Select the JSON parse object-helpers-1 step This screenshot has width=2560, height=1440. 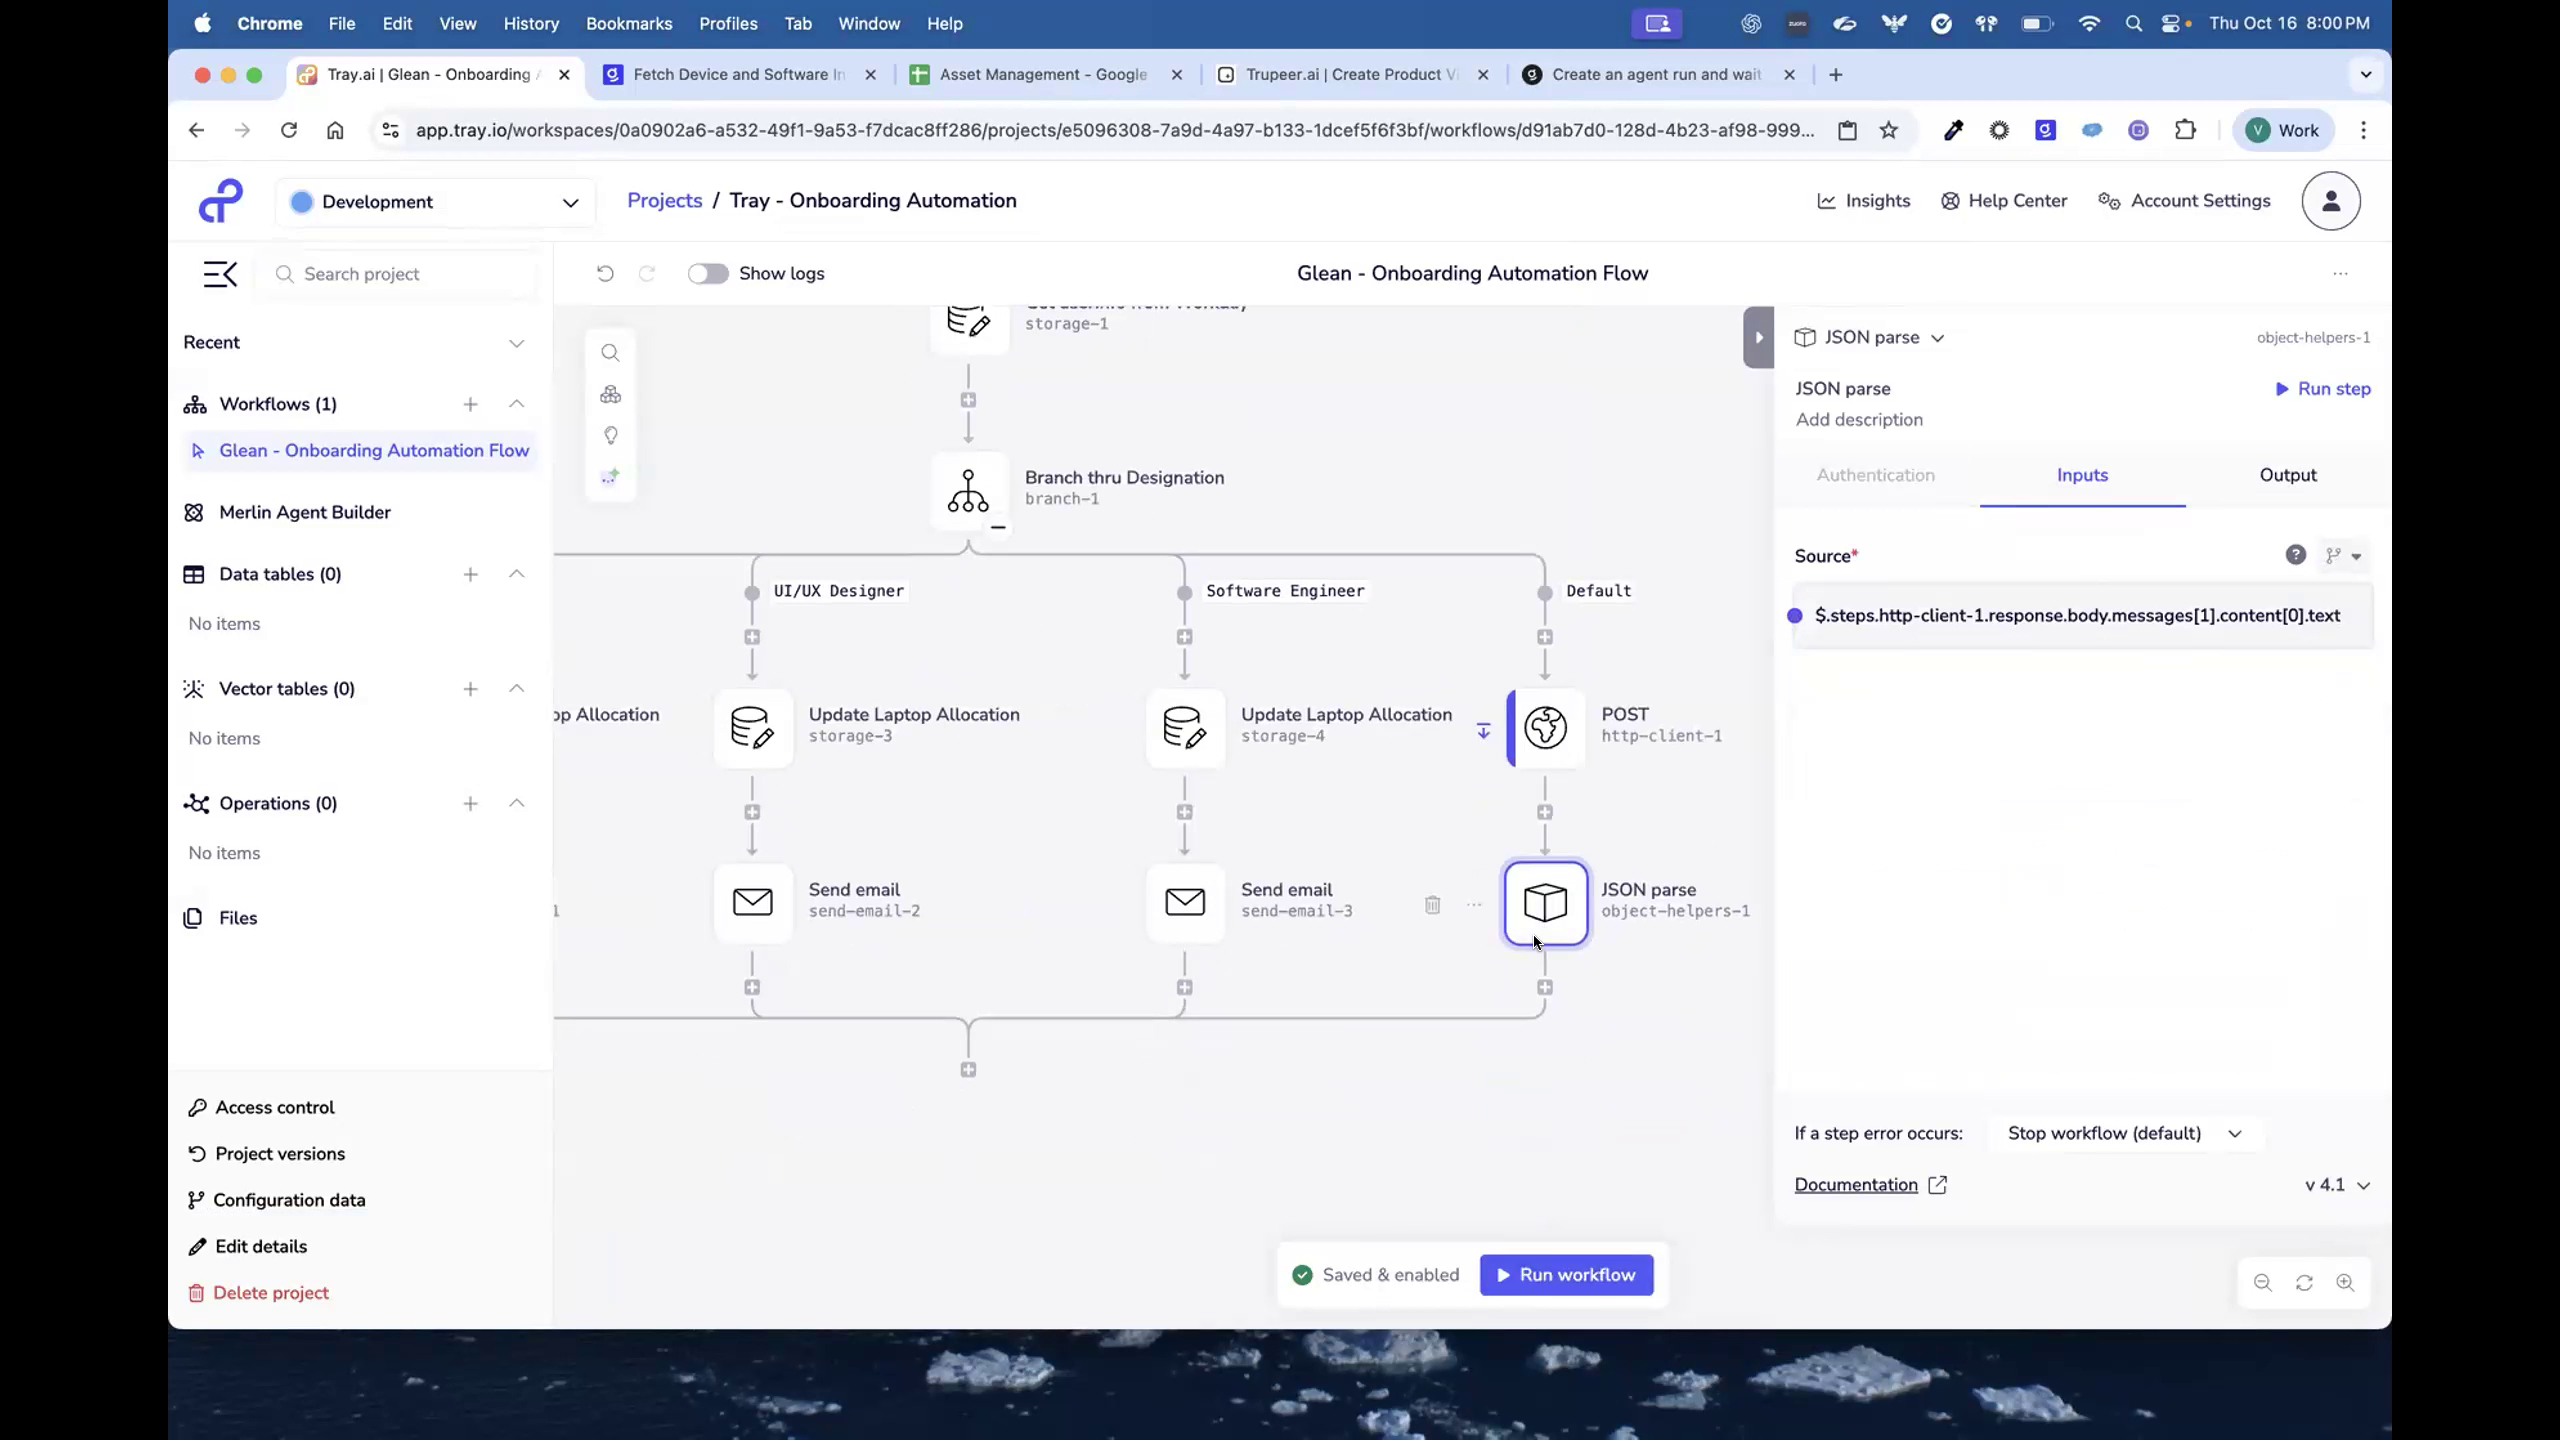click(1545, 902)
